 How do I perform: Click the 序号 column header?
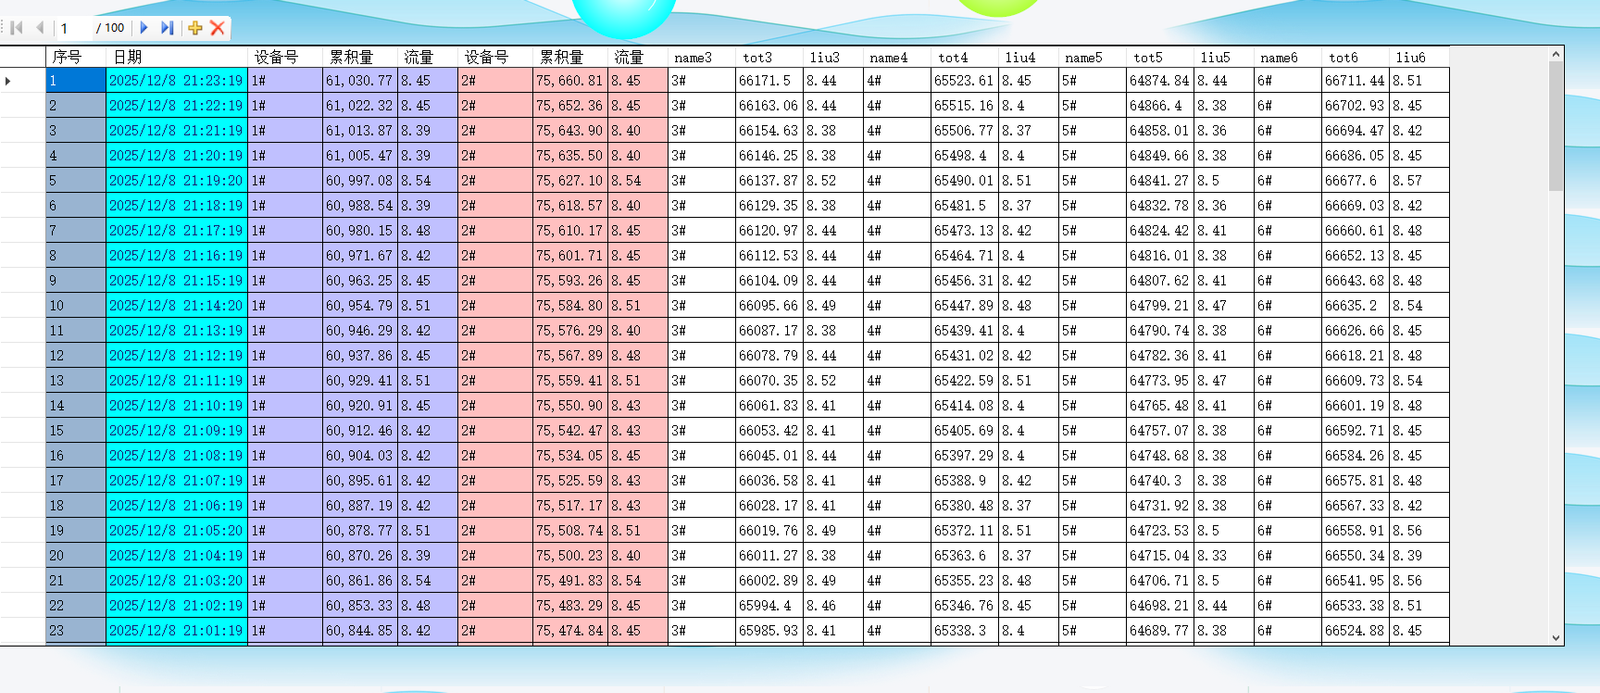click(76, 57)
